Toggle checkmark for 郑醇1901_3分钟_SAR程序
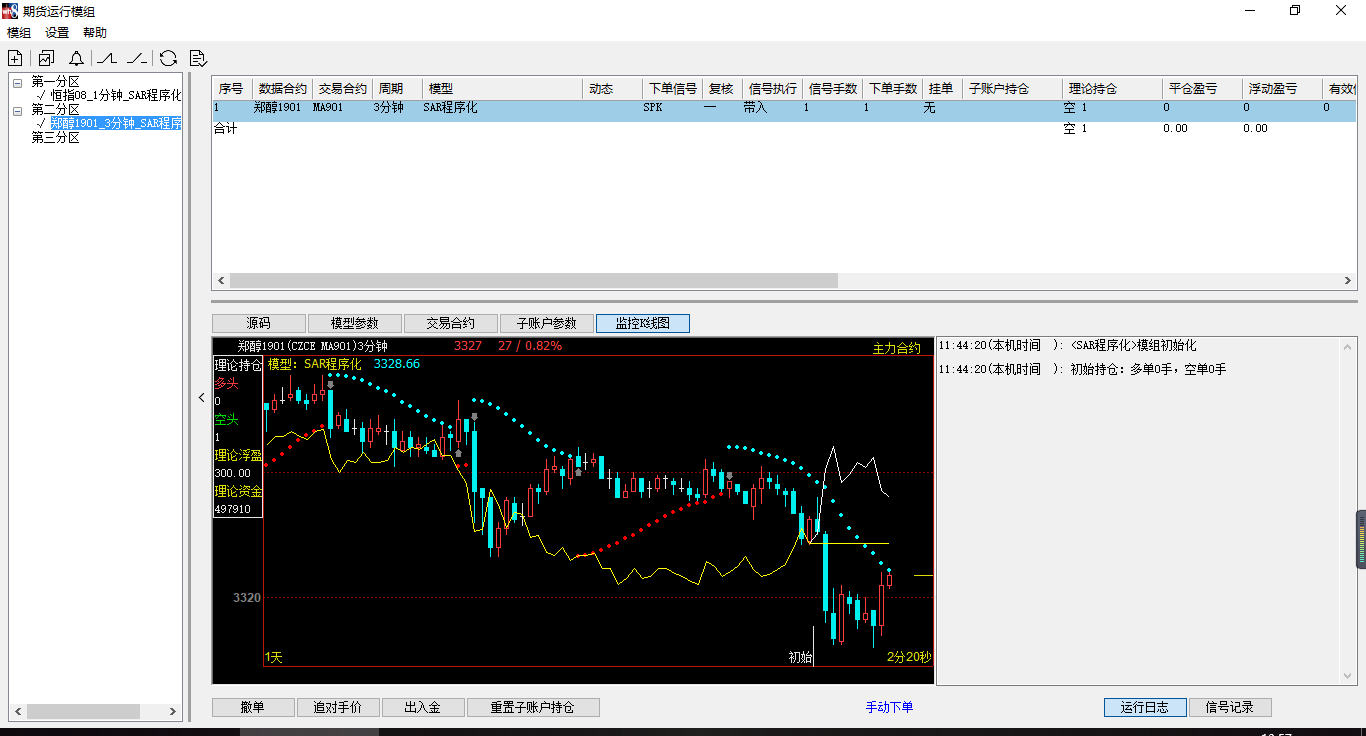This screenshot has height=736, width=1366. tap(42, 124)
